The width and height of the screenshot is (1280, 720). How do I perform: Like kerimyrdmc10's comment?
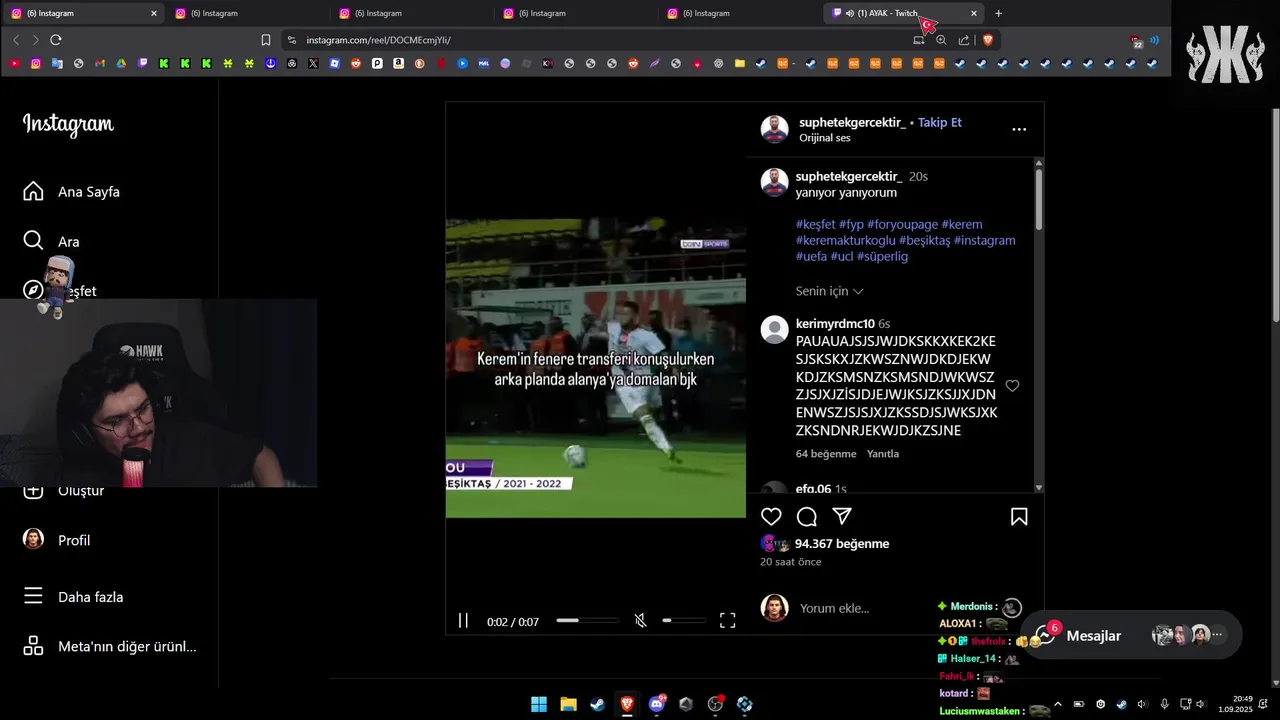pos(1012,386)
